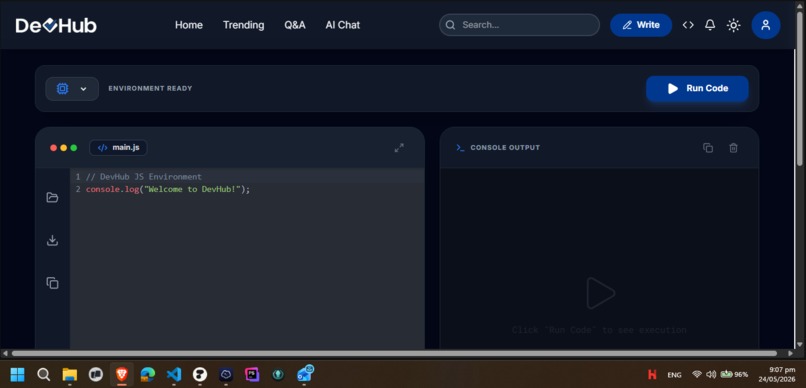Copy code icon in editor sidebar

tap(52, 283)
